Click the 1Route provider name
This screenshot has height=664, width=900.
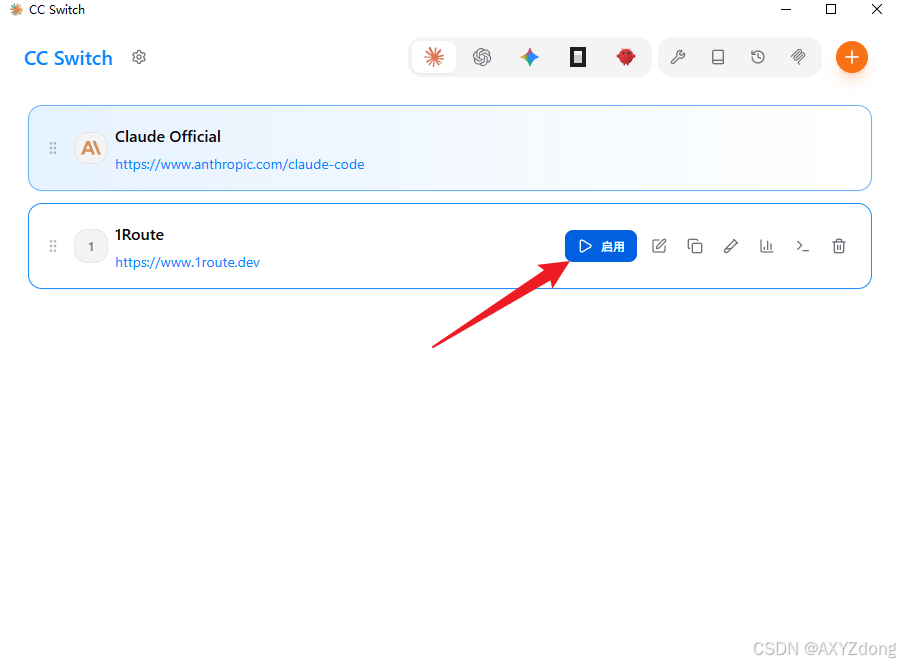pos(139,235)
